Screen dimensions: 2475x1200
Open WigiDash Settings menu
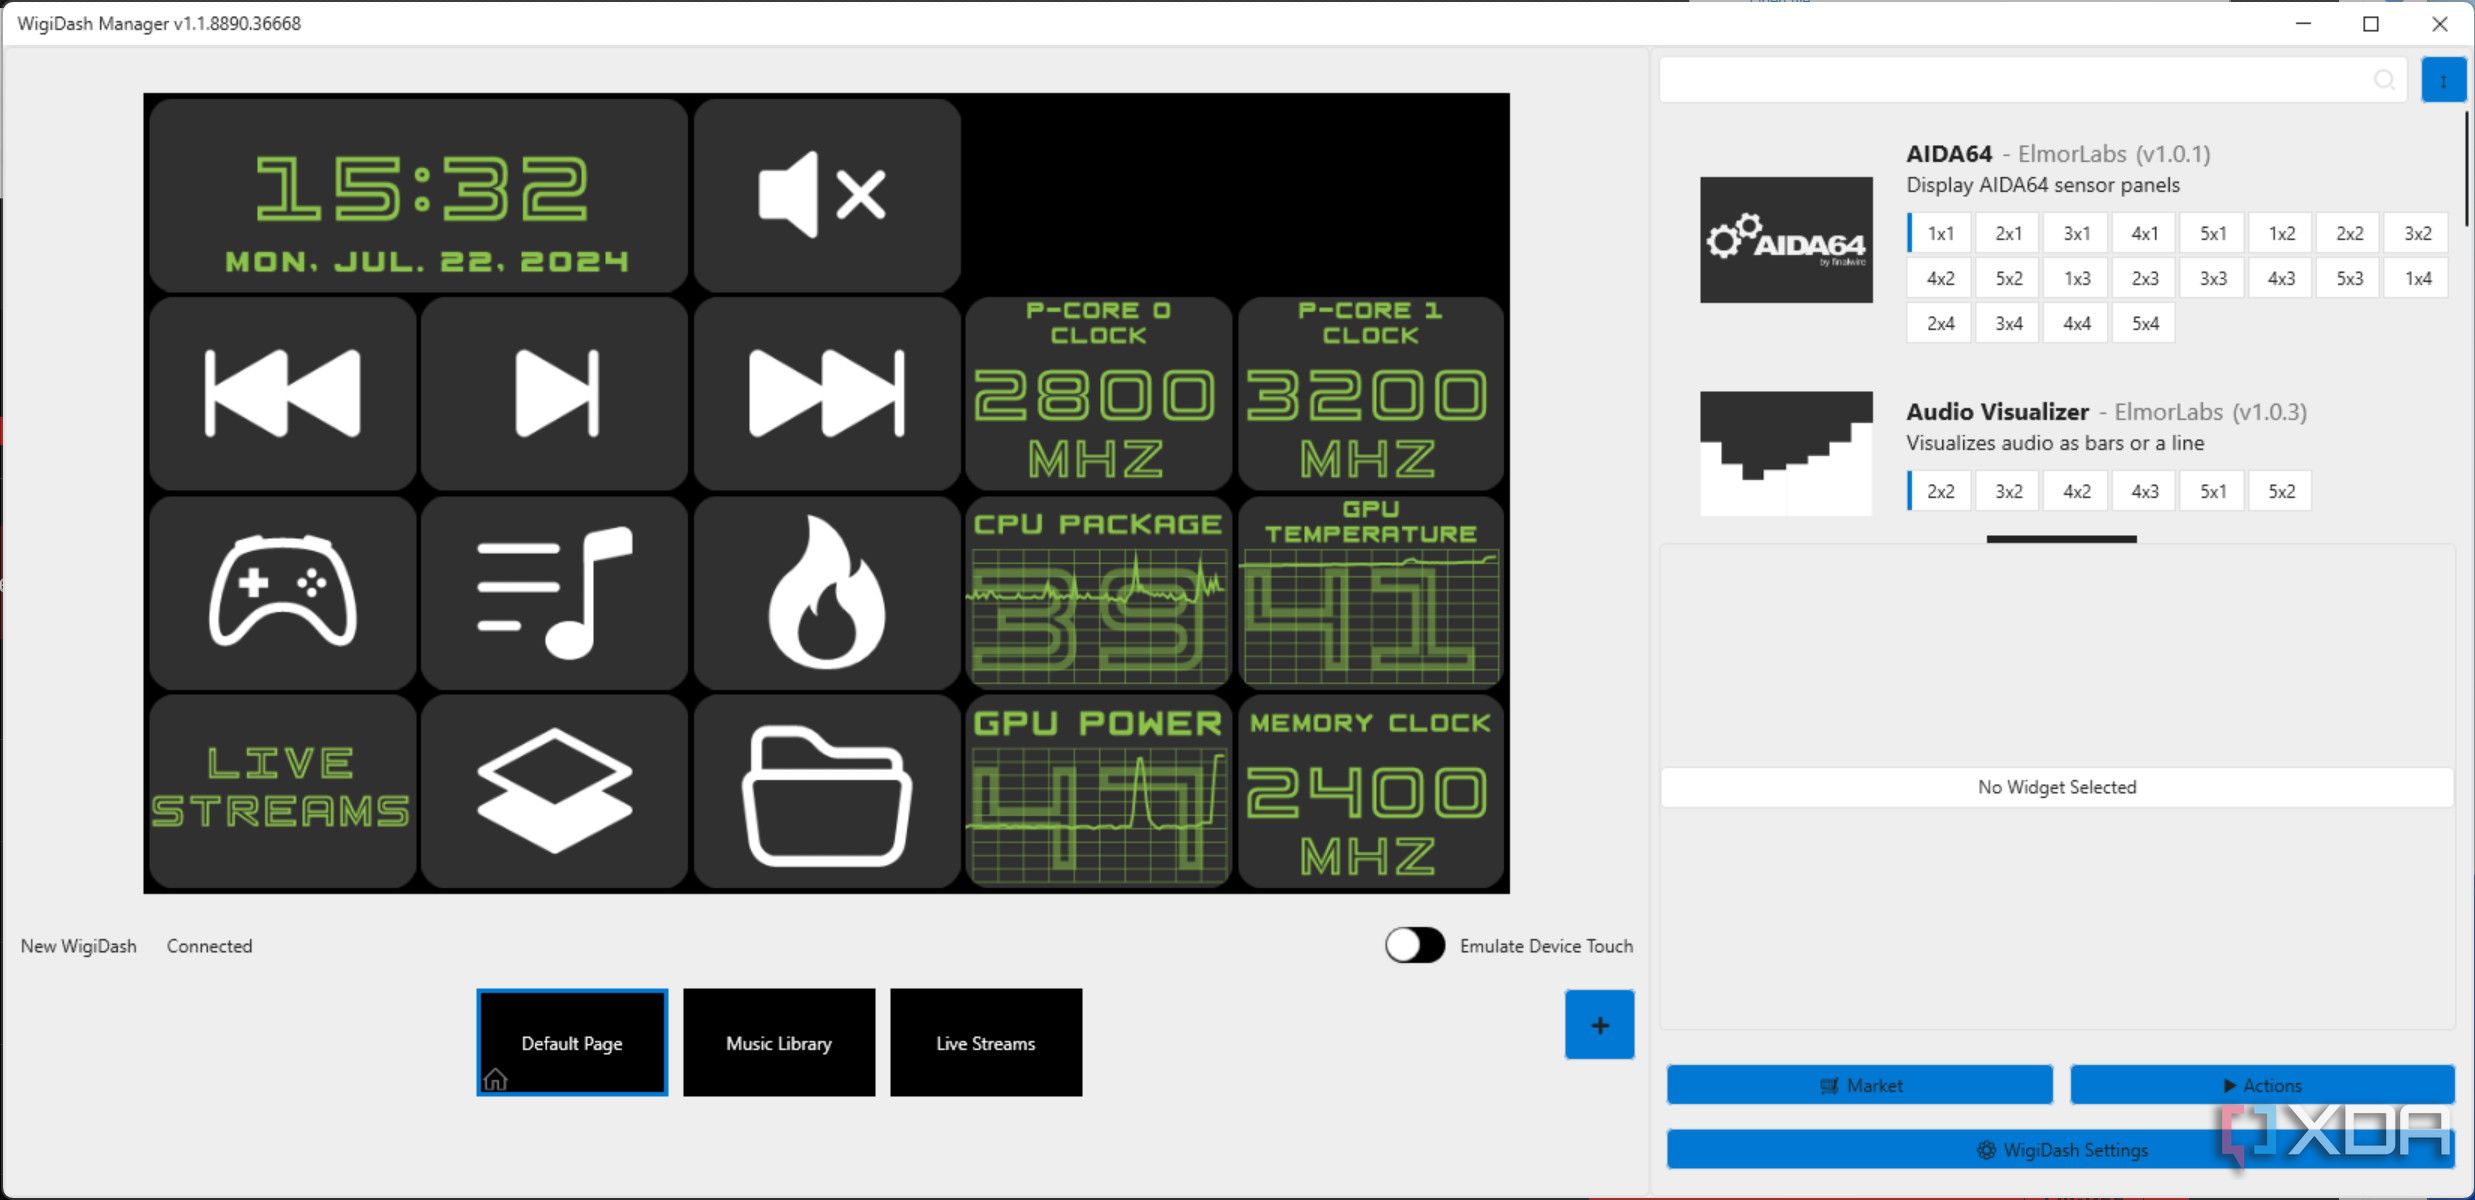point(2060,1148)
